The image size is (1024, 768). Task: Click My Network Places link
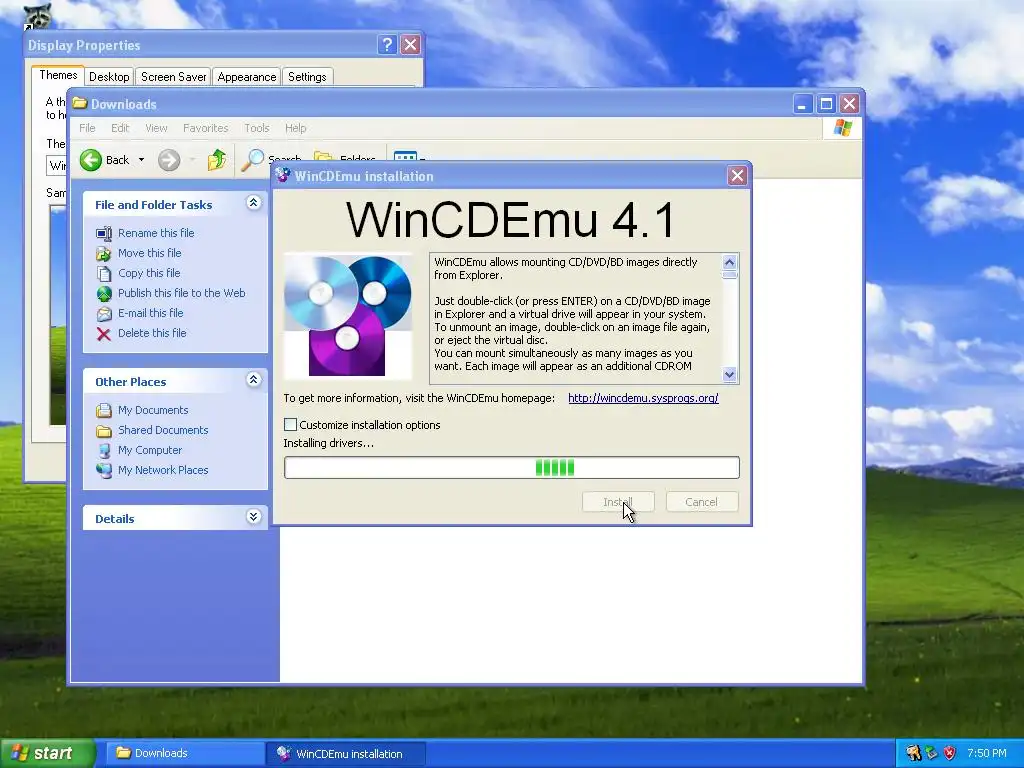(x=163, y=470)
